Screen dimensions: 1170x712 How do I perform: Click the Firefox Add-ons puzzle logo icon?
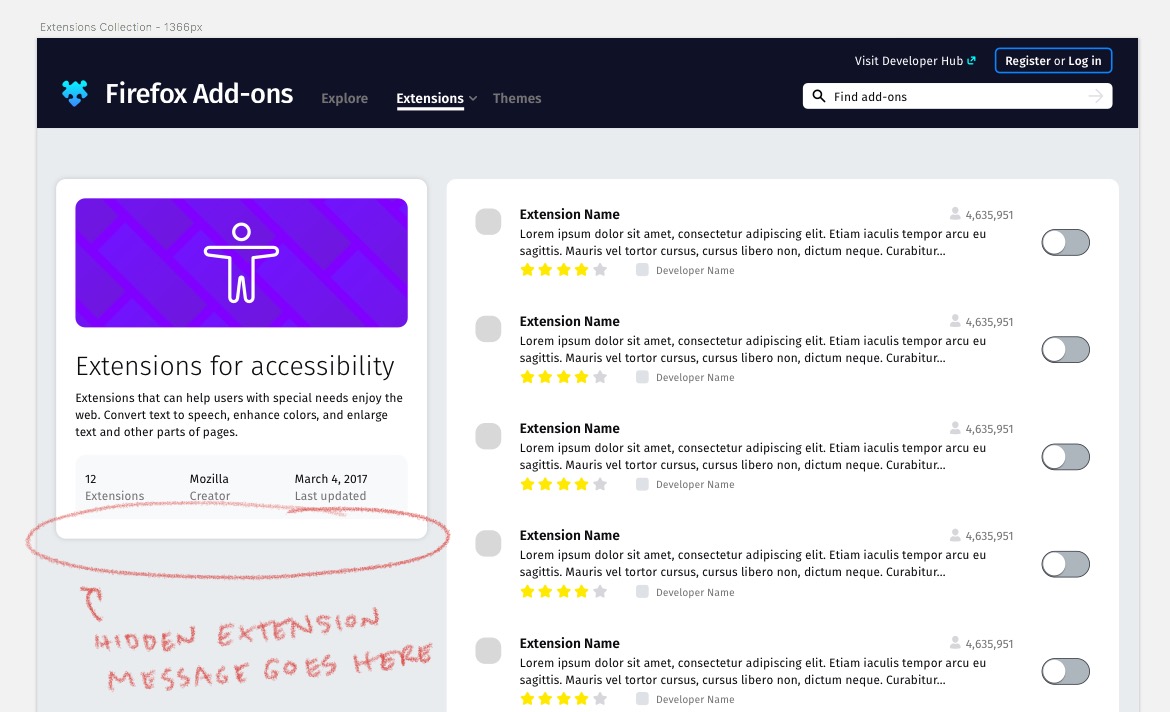pyautogui.click(x=75, y=93)
